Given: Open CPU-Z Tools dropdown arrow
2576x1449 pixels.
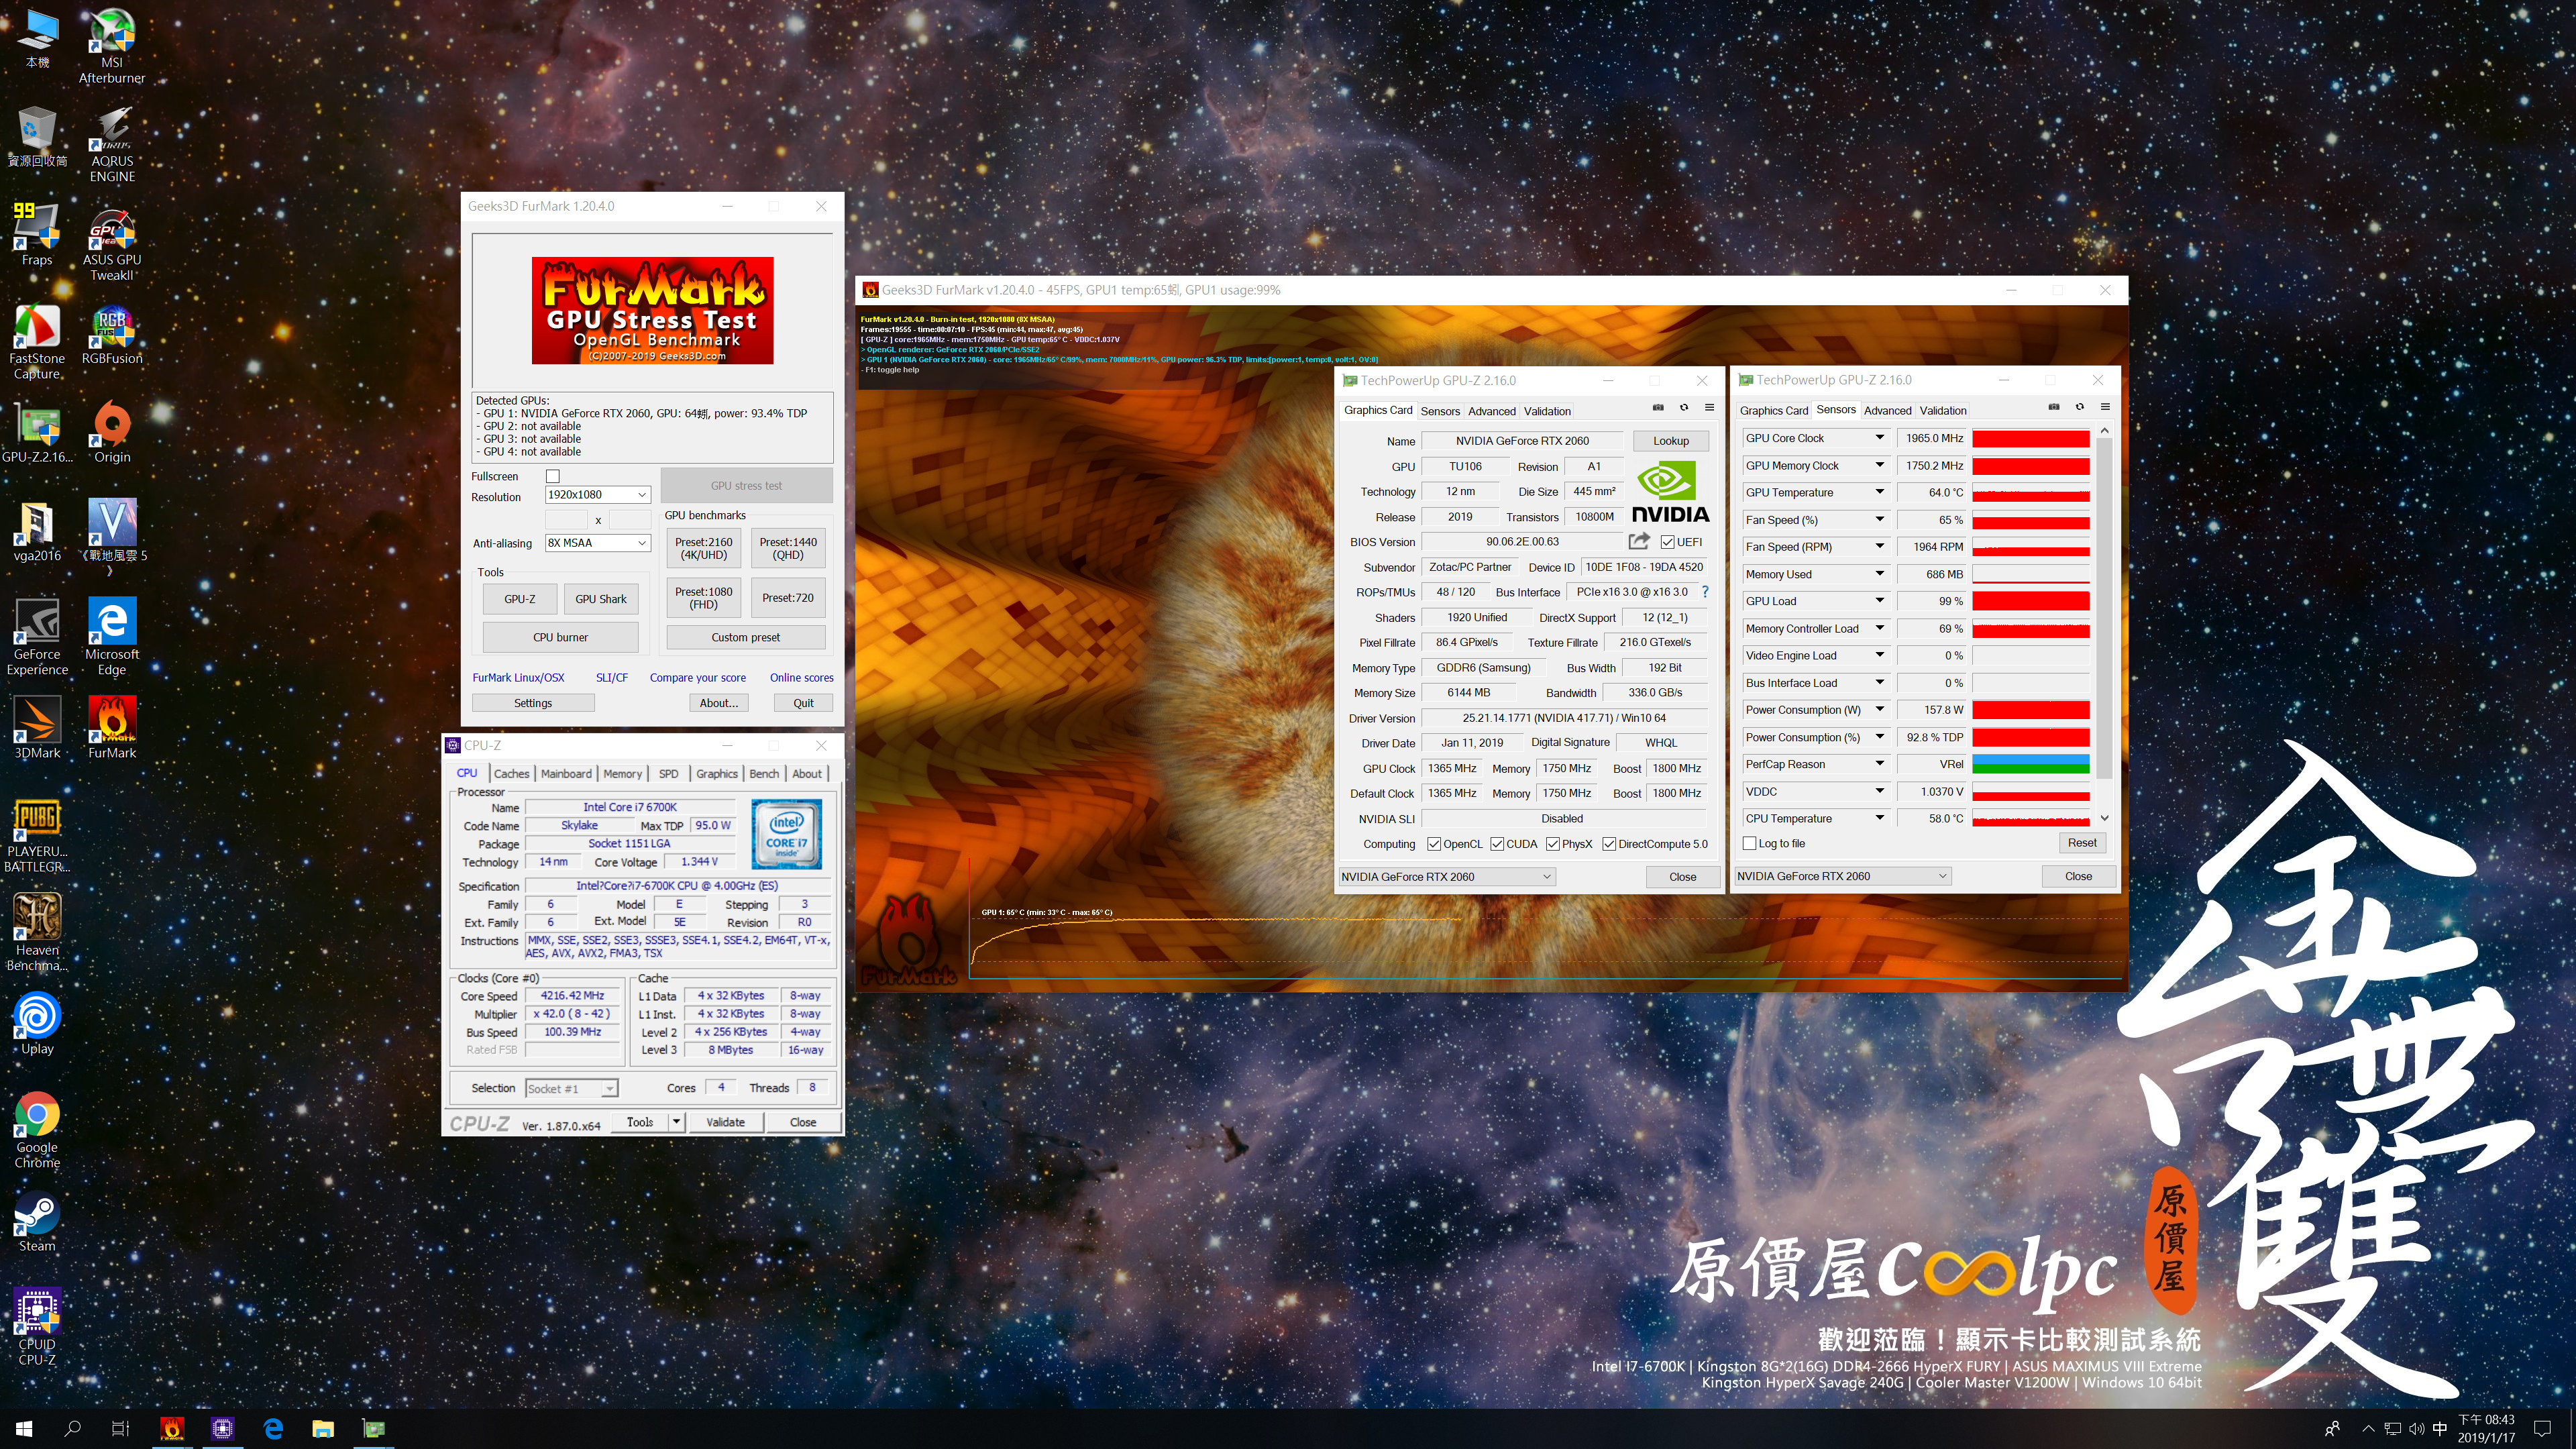Looking at the screenshot, I should pyautogui.click(x=676, y=1122).
